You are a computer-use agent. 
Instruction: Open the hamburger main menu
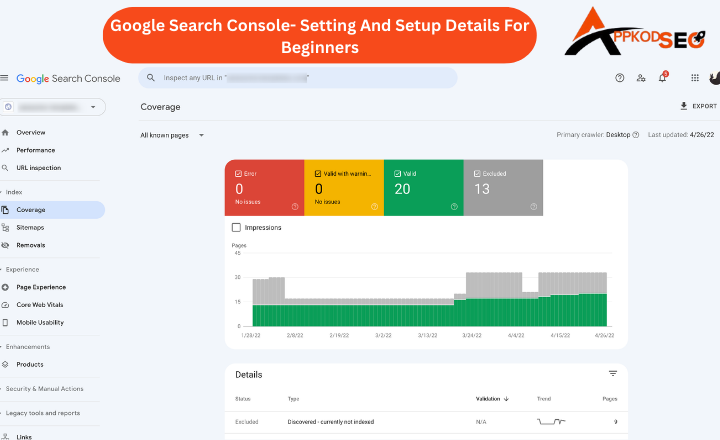[4, 78]
